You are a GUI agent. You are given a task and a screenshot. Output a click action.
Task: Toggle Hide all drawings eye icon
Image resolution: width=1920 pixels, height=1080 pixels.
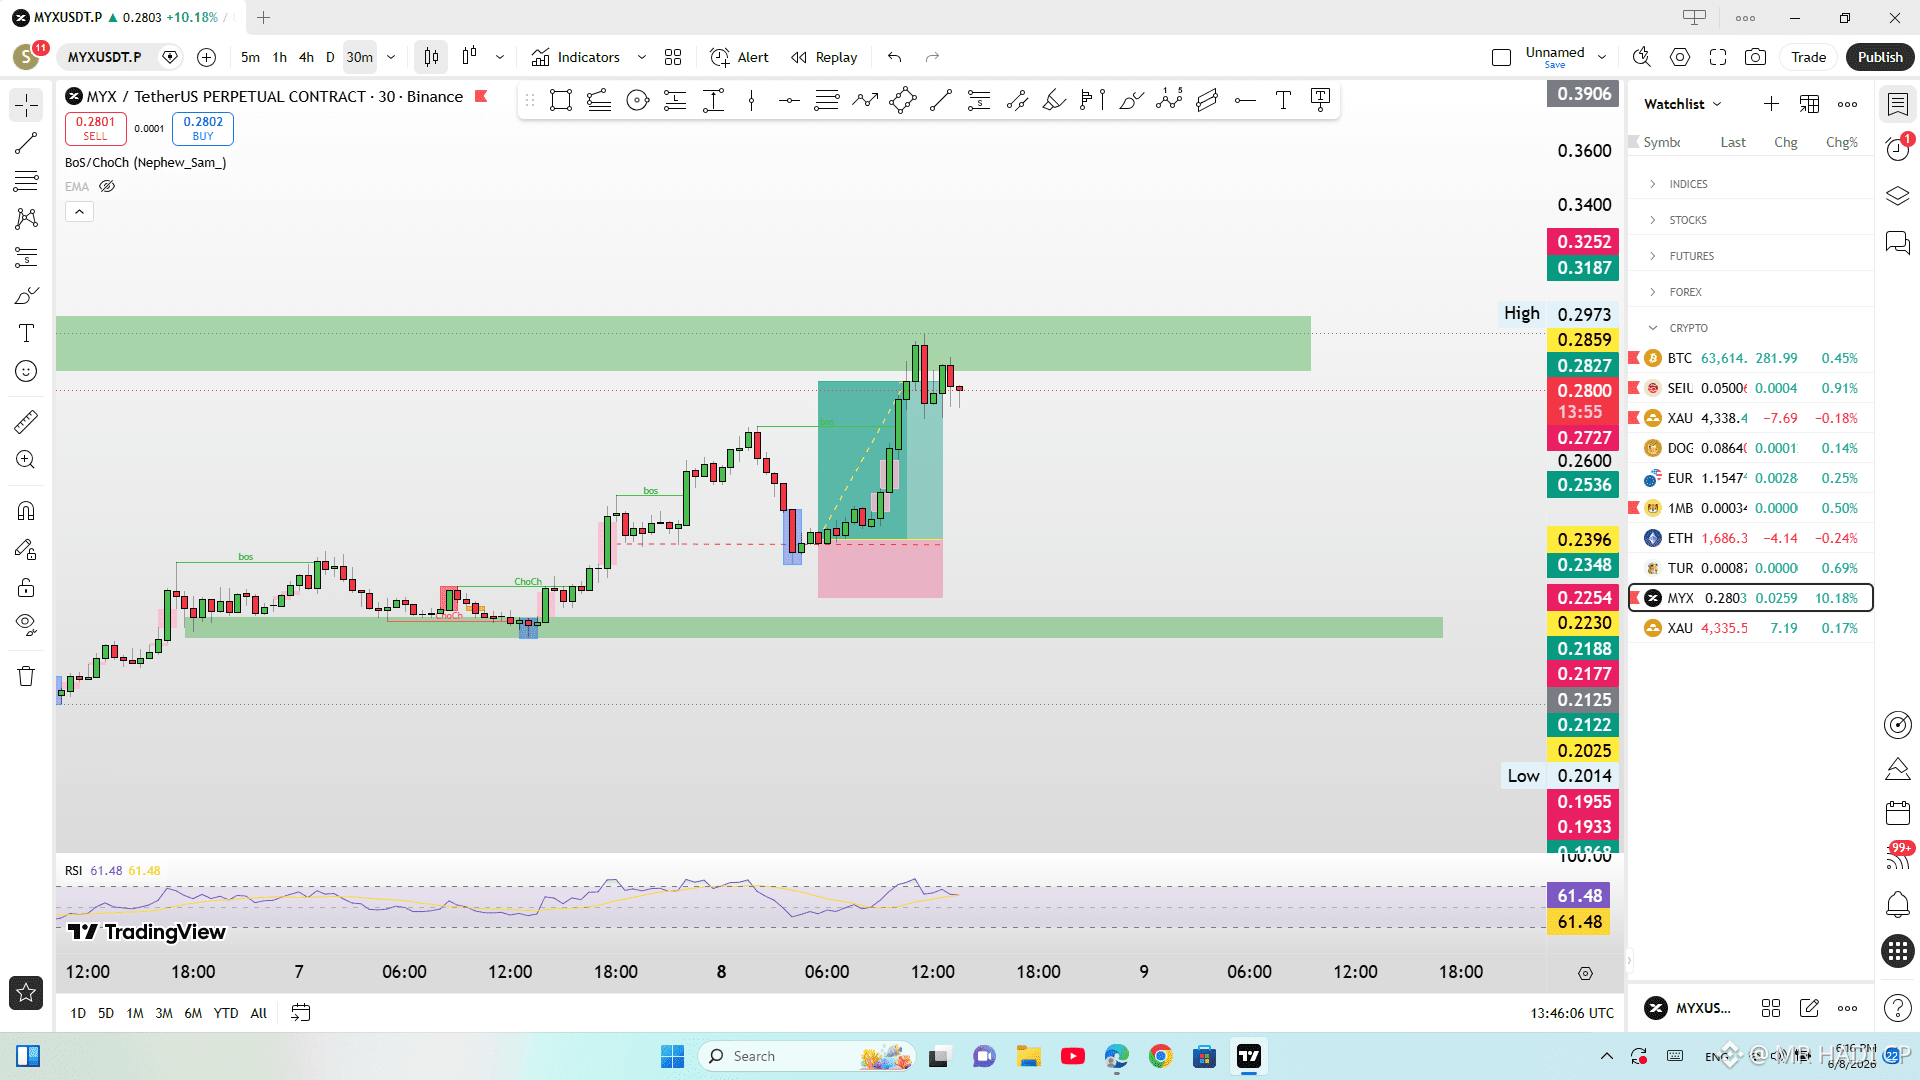pos(26,625)
